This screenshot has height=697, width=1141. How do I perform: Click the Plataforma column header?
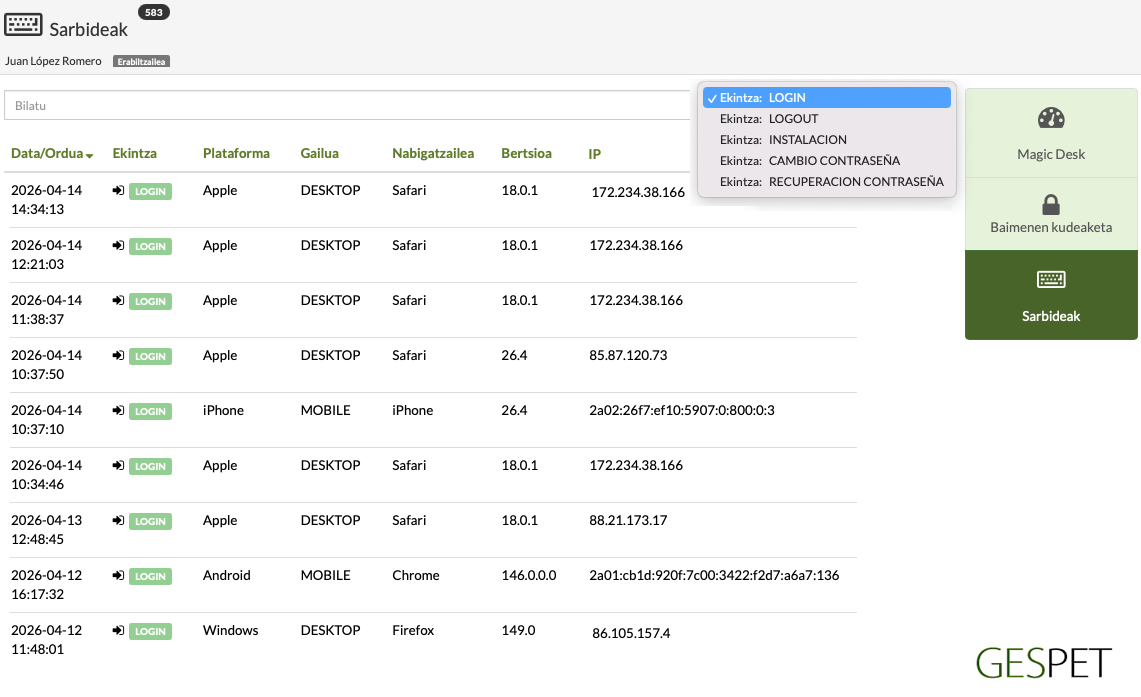pyautogui.click(x=236, y=154)
